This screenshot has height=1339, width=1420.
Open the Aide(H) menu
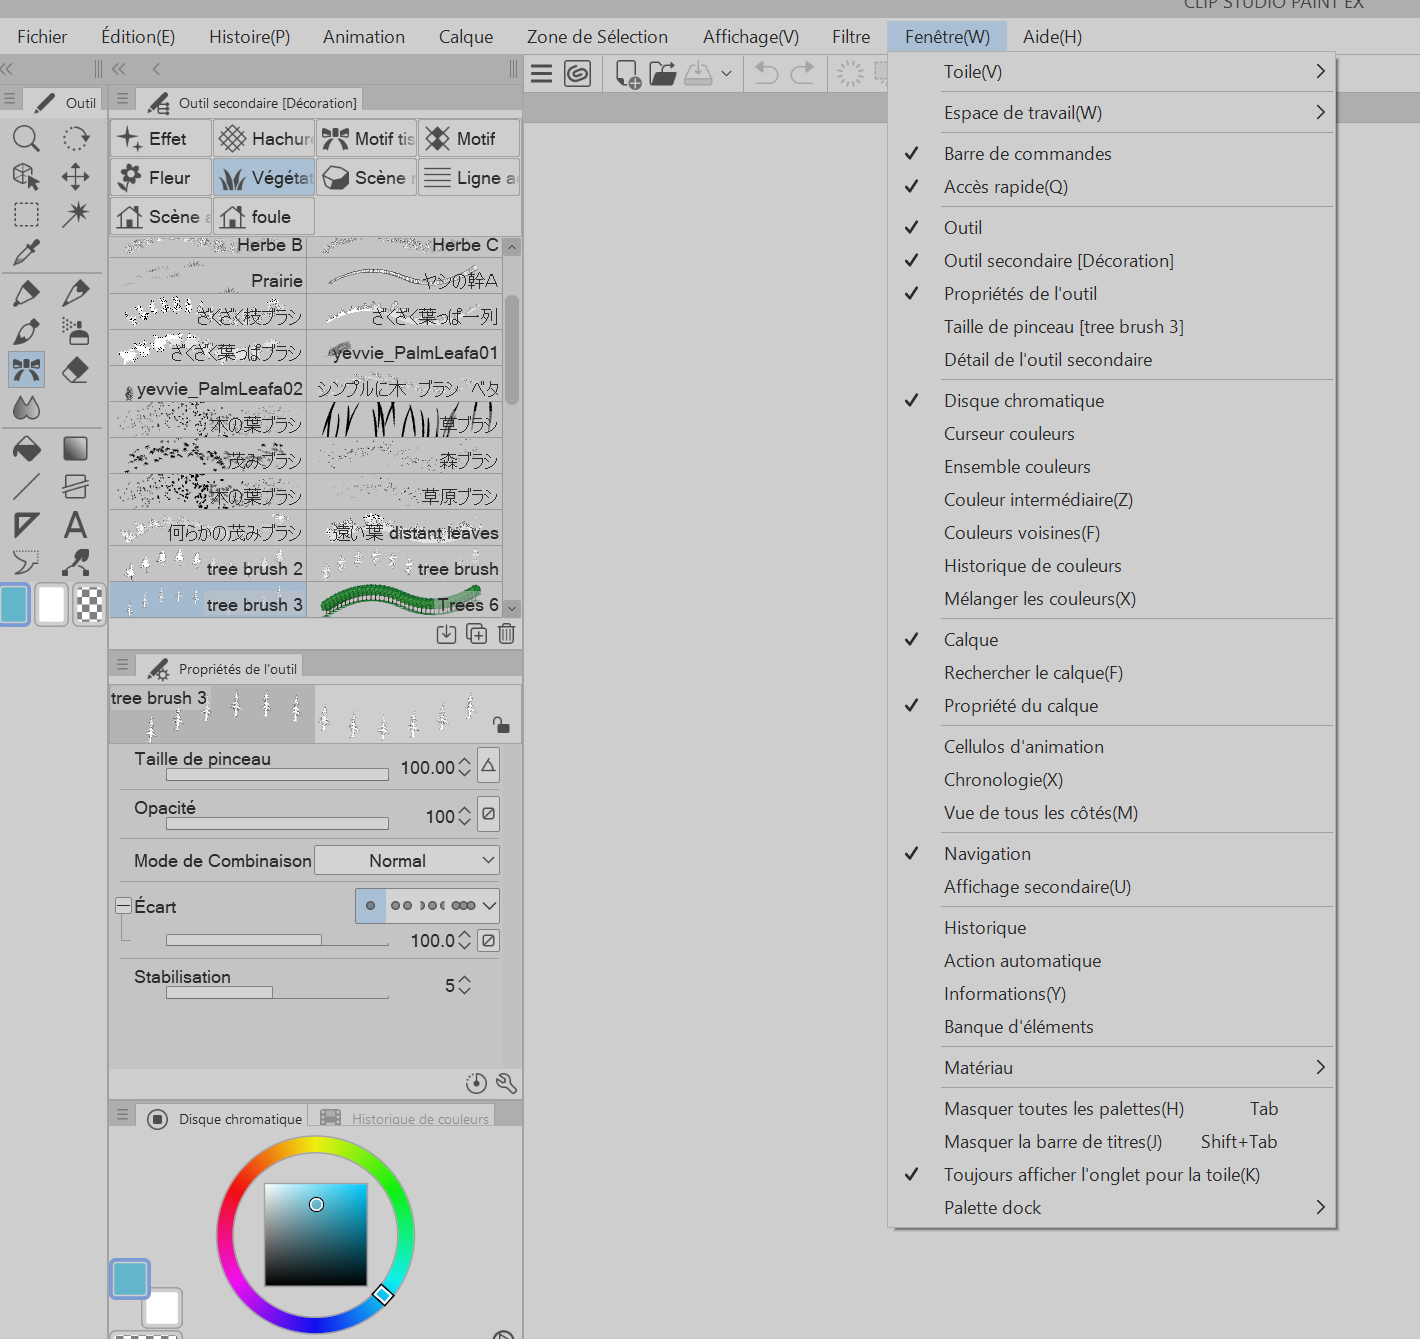(x=1052, y=37)
